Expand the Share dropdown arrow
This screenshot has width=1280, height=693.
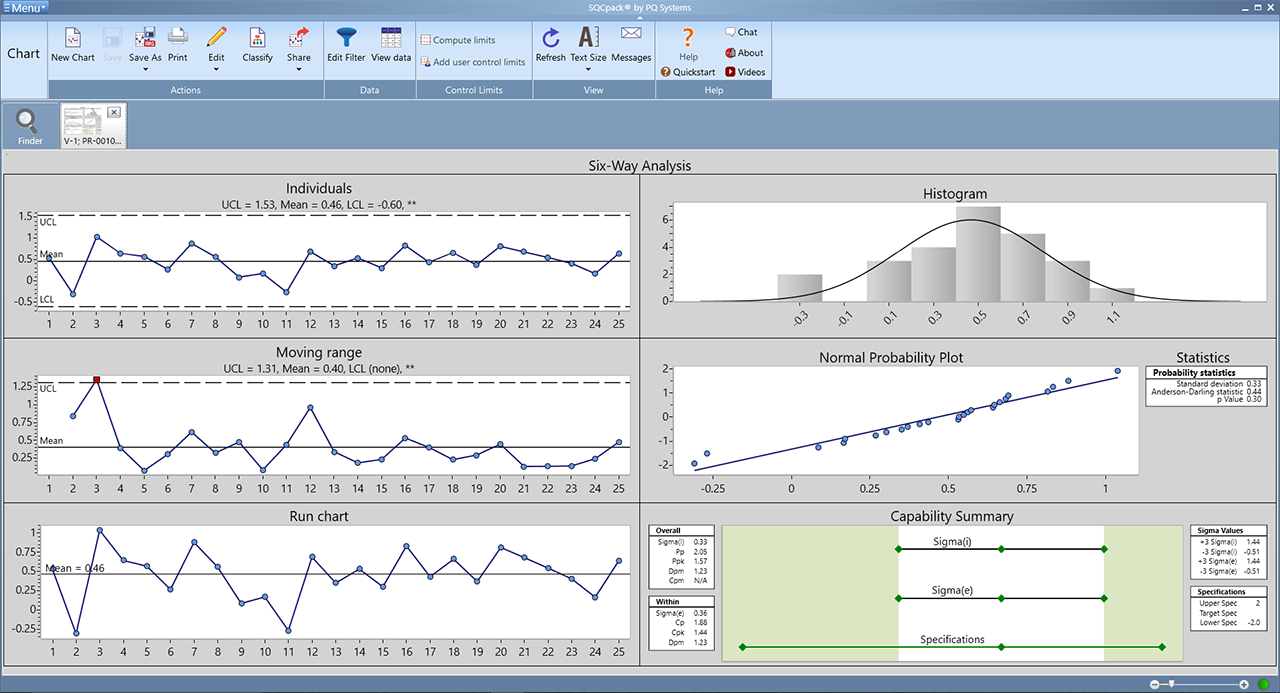click(x=298, y=68)
